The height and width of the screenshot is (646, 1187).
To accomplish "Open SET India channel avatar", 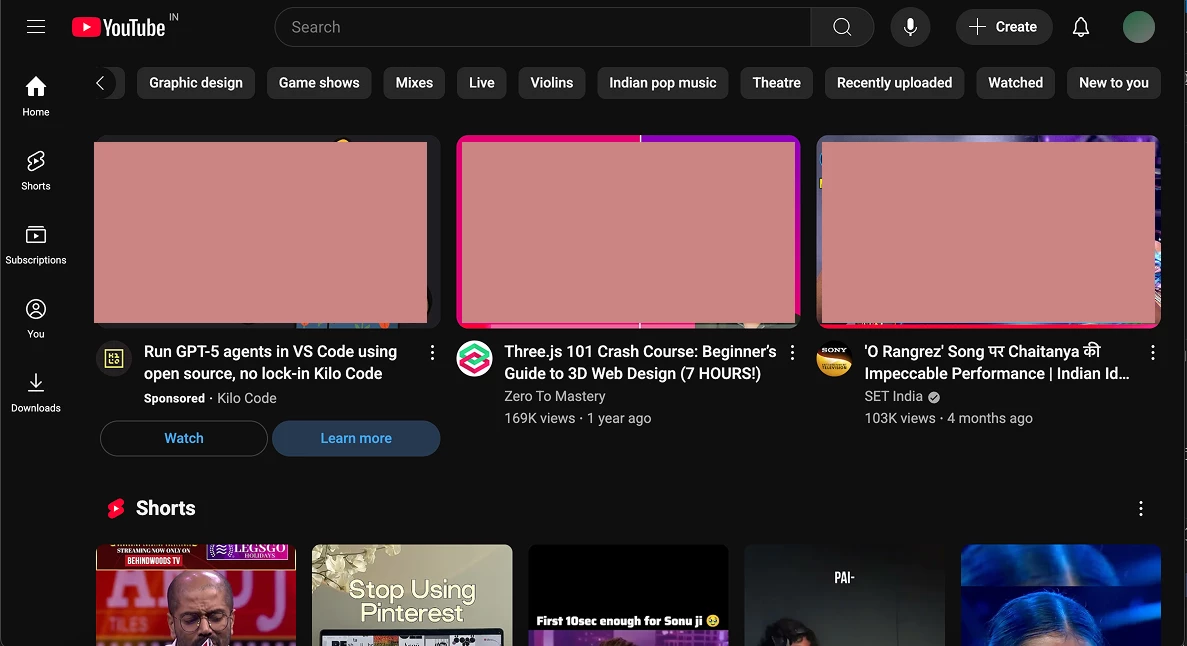I will coord(834,359).
